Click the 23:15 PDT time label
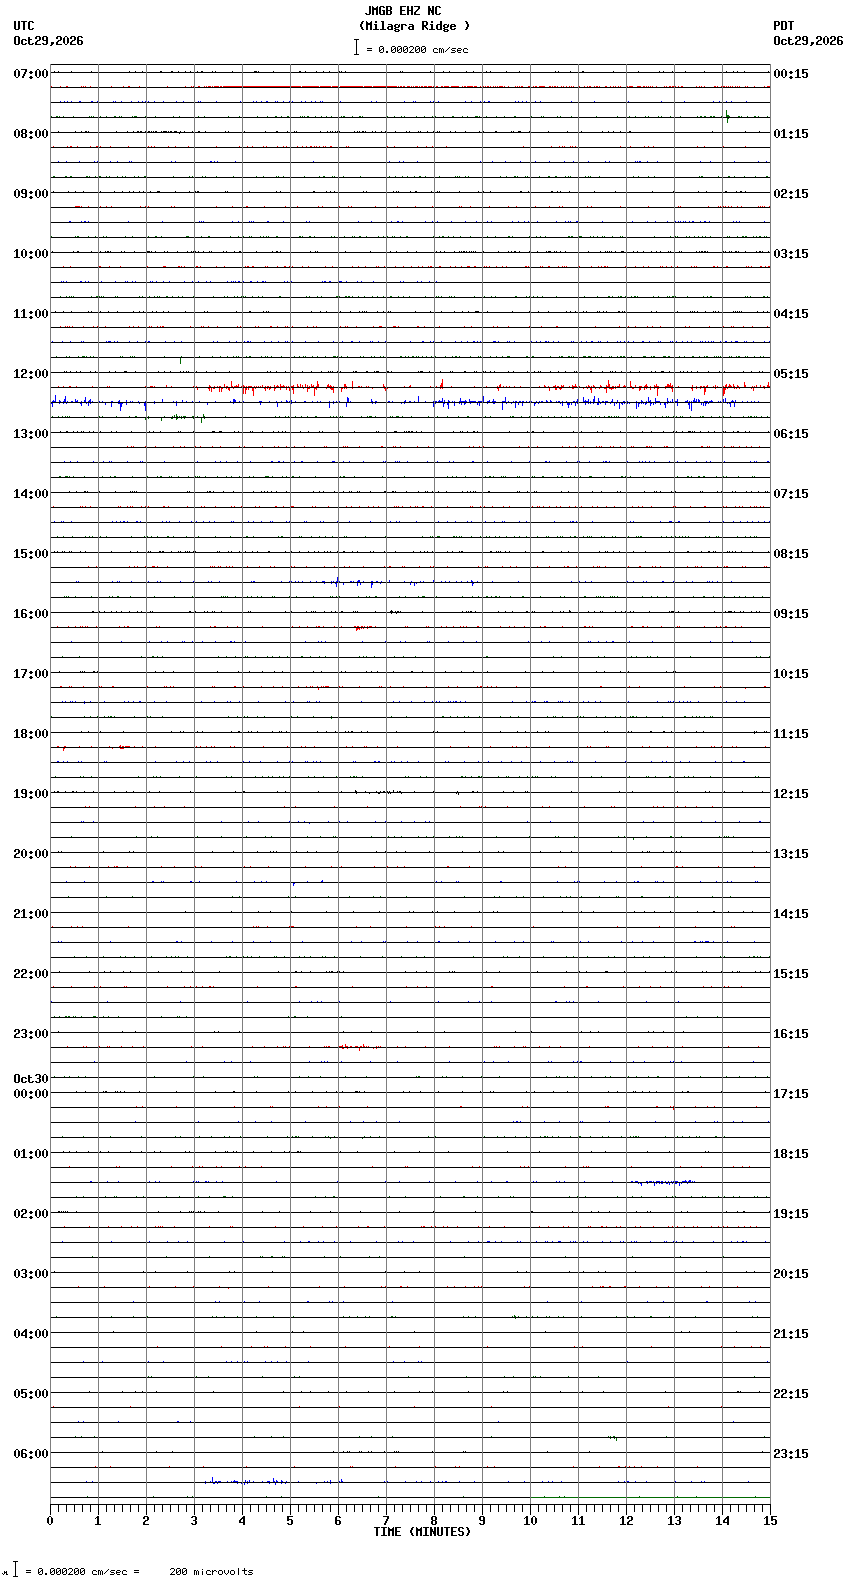 pos(791,1454)
